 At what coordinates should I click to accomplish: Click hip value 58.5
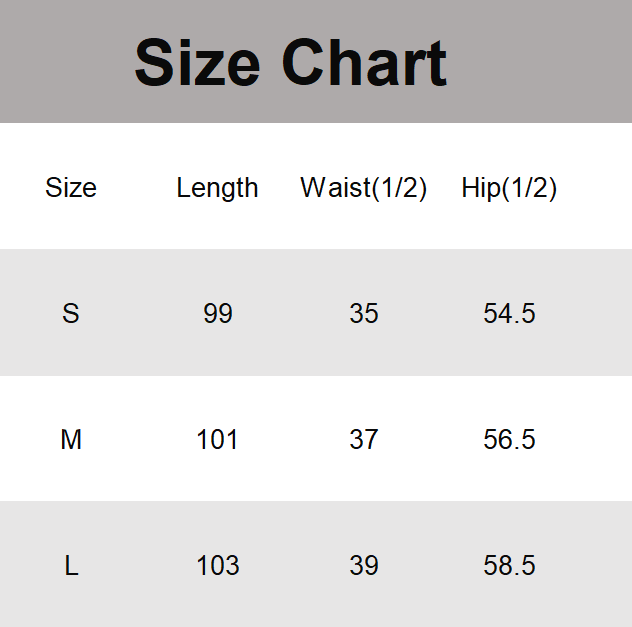click(x=509, y=566)
